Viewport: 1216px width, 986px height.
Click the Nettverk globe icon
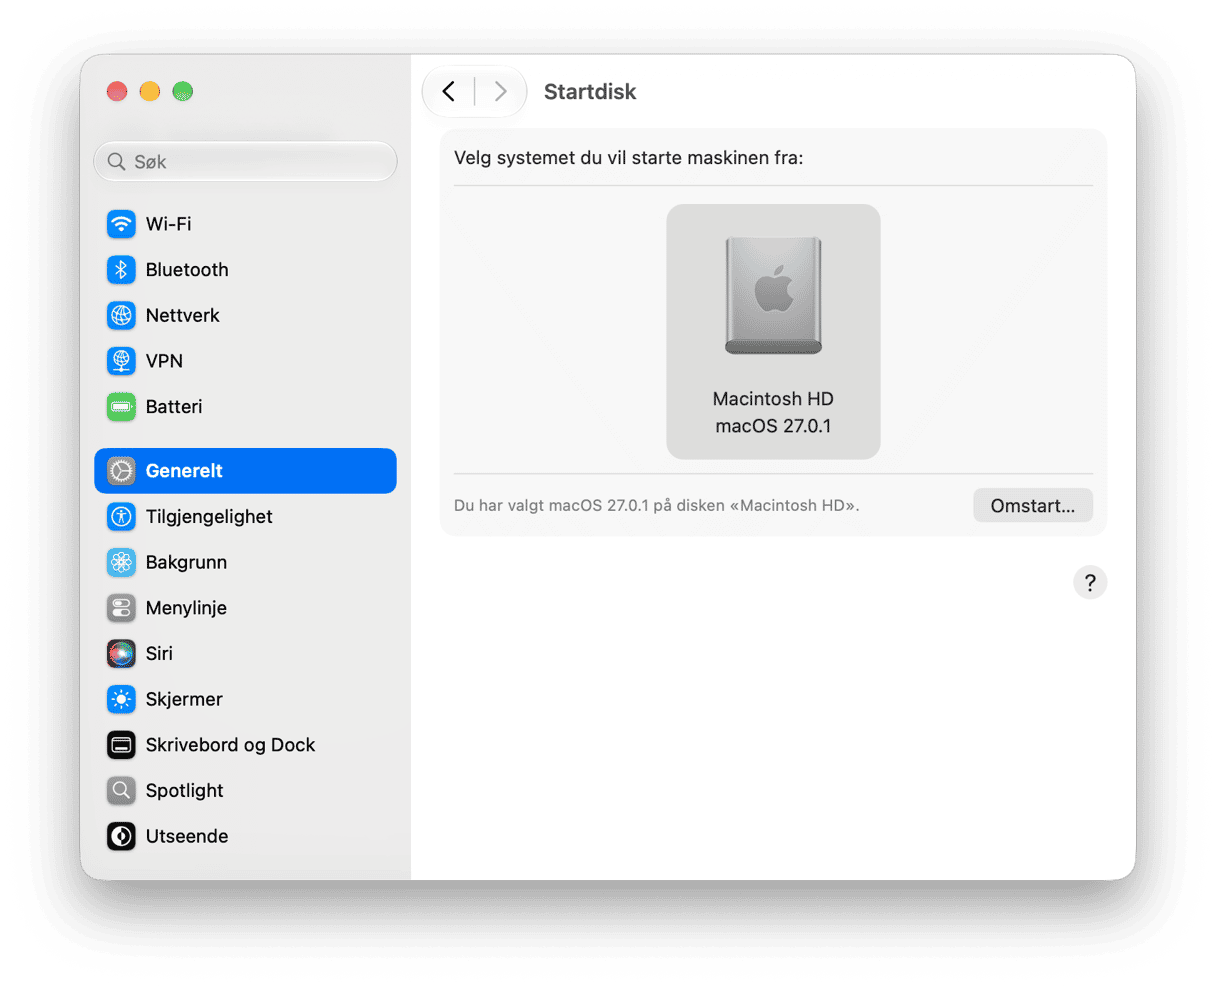point(121,315)
